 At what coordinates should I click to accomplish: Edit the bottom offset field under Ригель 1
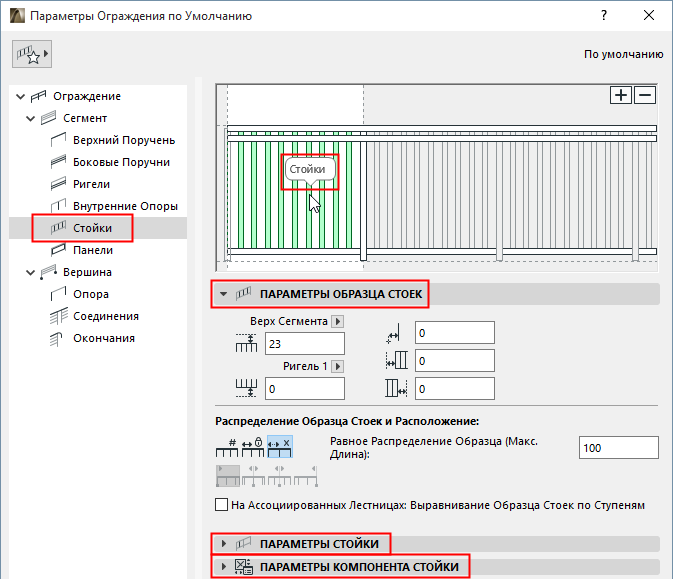point(305,388)
